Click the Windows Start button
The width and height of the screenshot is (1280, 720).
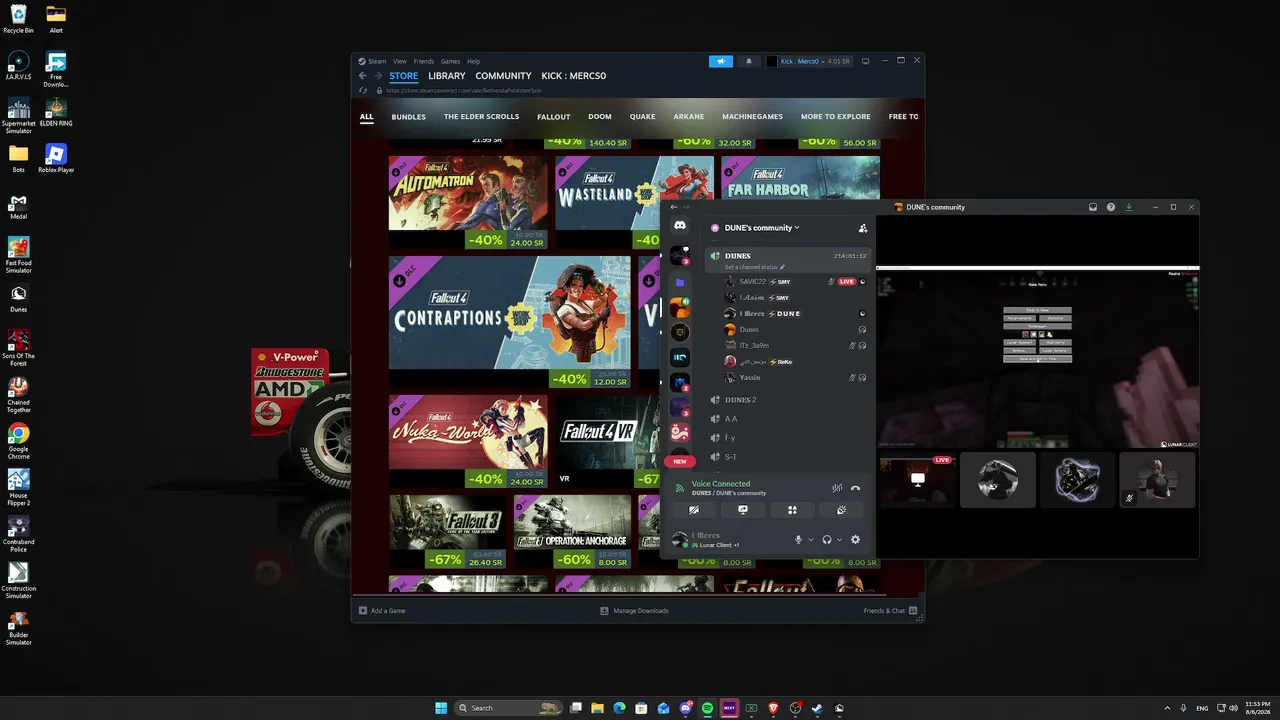coord(441,708)
